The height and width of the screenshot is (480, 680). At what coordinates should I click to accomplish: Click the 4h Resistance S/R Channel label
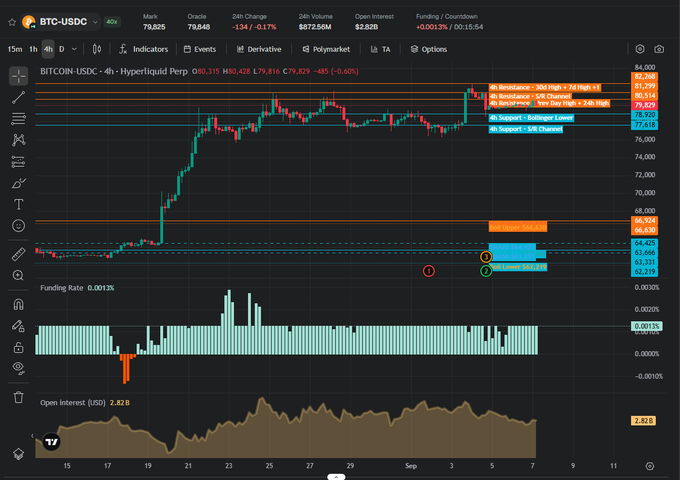pyautogui.click(x=530, y=96)
